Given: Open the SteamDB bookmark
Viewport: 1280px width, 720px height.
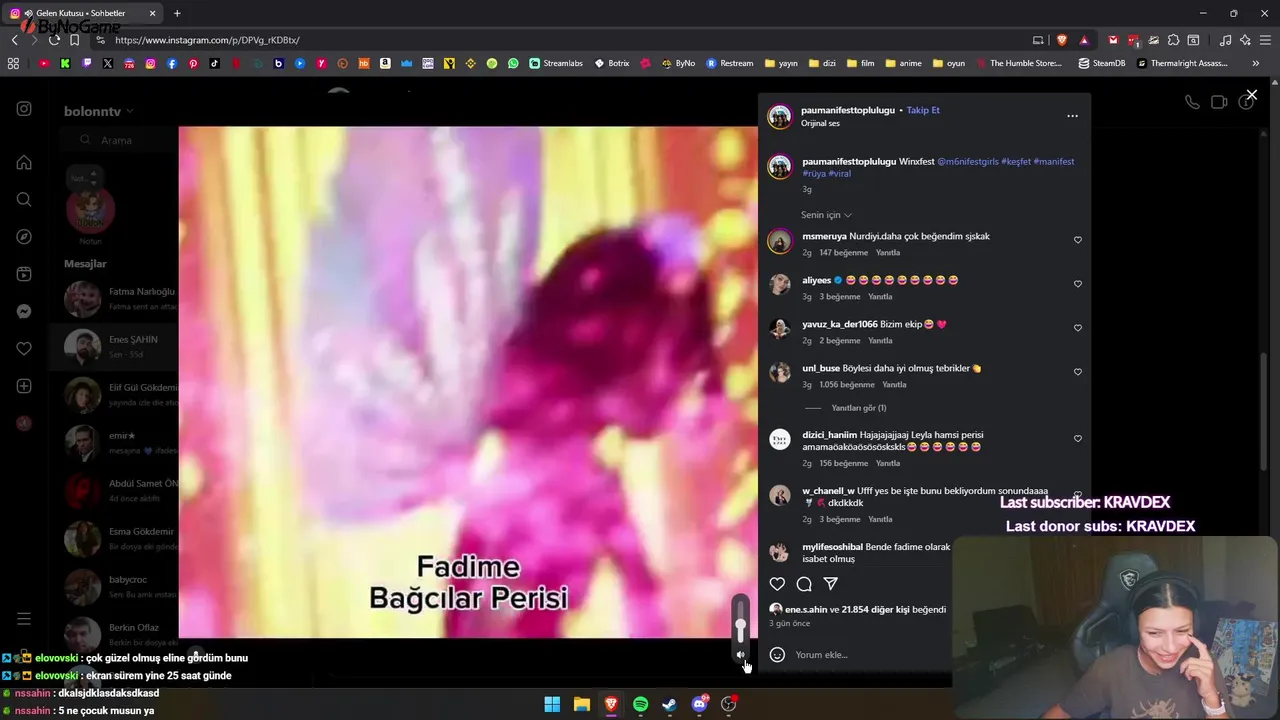Looking at the screenshot, I should pos(1101,63).
